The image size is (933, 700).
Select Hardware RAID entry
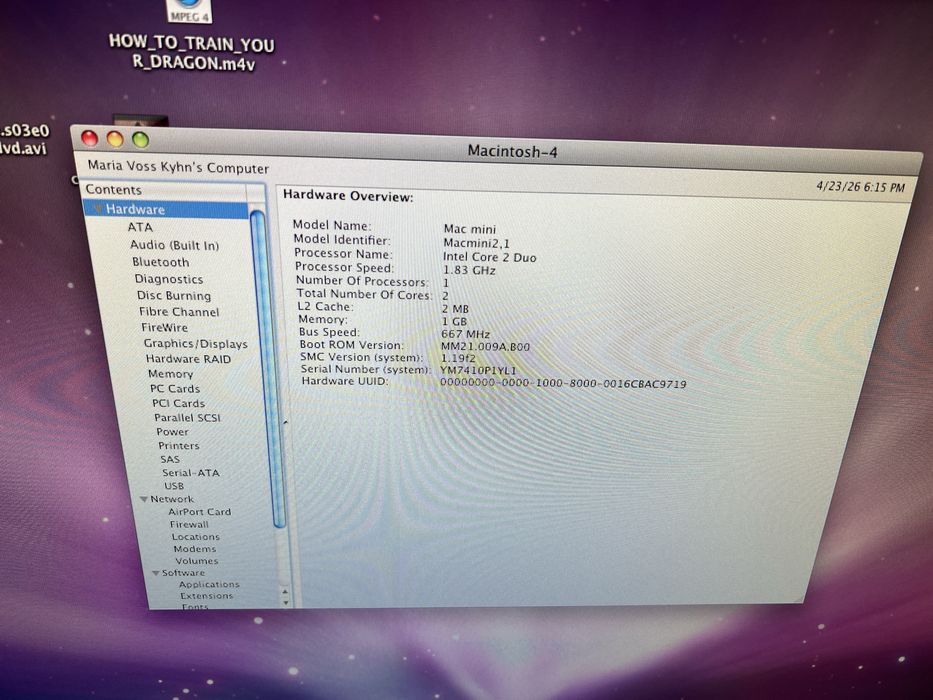point(188,359)
